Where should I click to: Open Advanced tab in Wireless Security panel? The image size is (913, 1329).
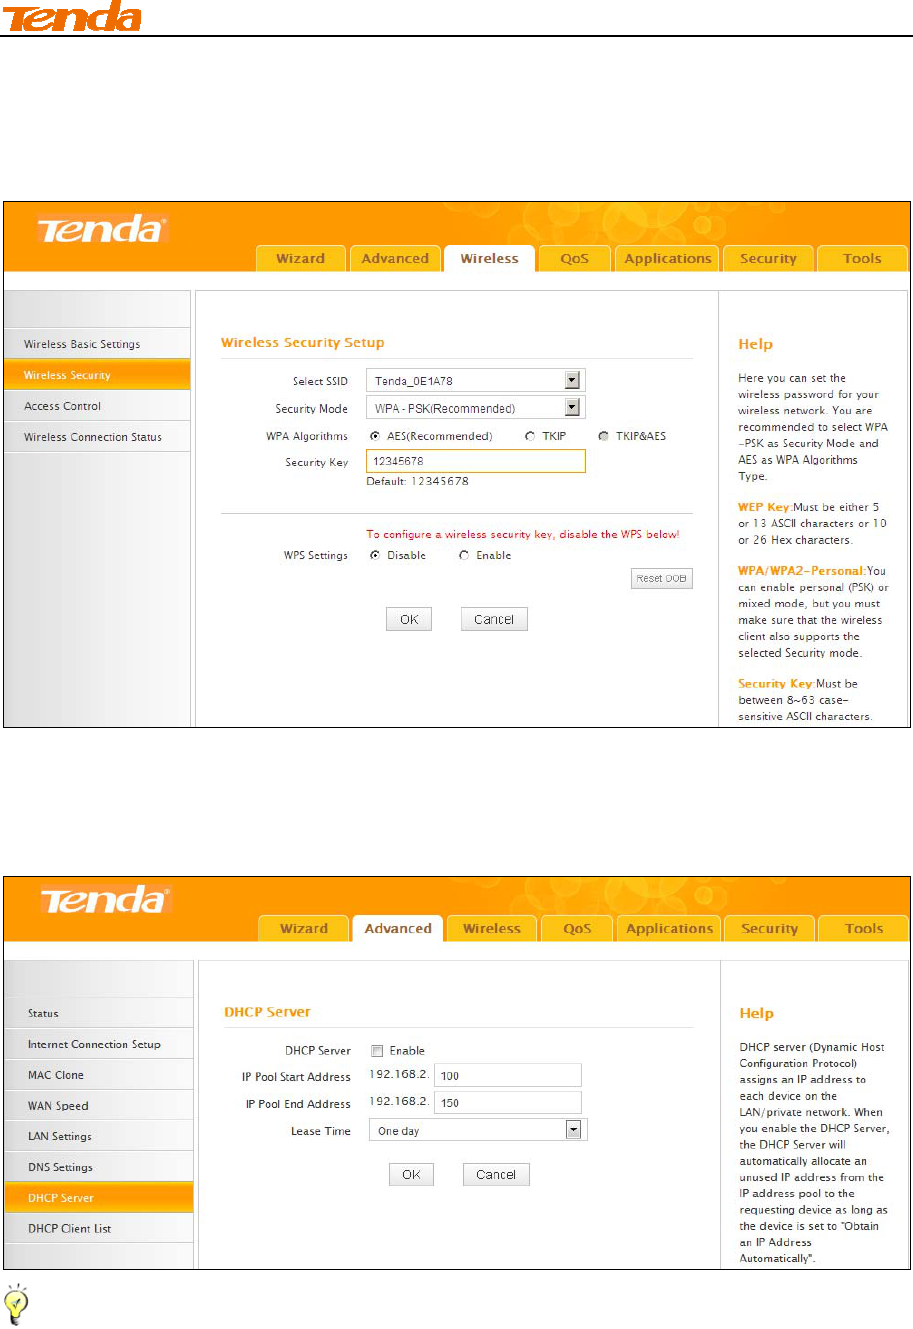click(395, 258)
